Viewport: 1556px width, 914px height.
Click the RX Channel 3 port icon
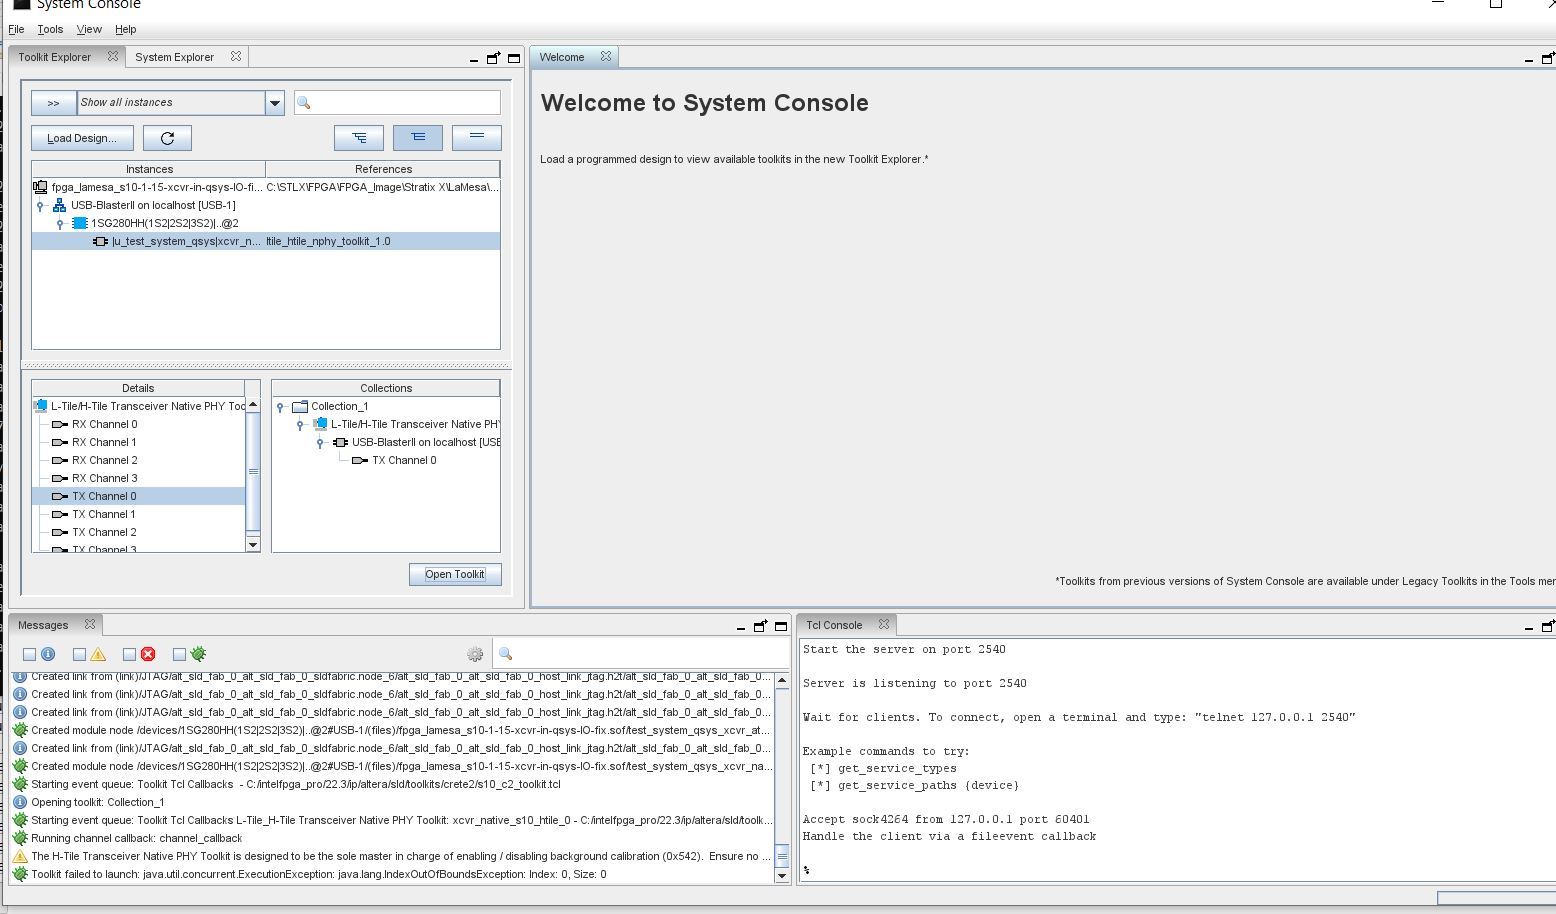tap(60, 478)
